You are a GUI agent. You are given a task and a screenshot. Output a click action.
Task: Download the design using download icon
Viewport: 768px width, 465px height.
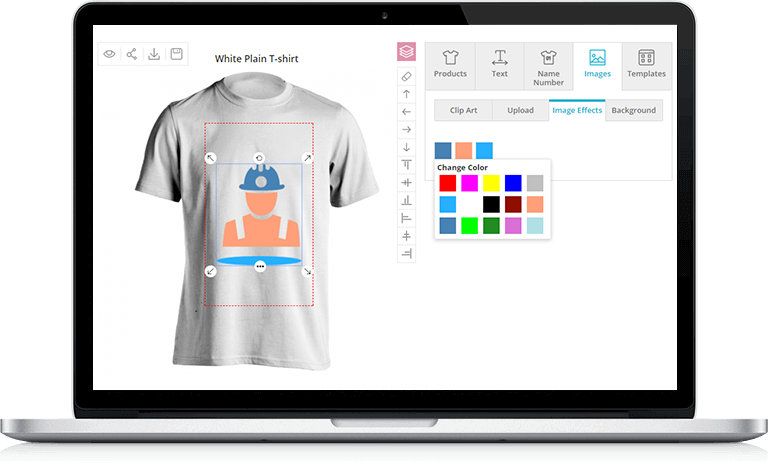154,54
